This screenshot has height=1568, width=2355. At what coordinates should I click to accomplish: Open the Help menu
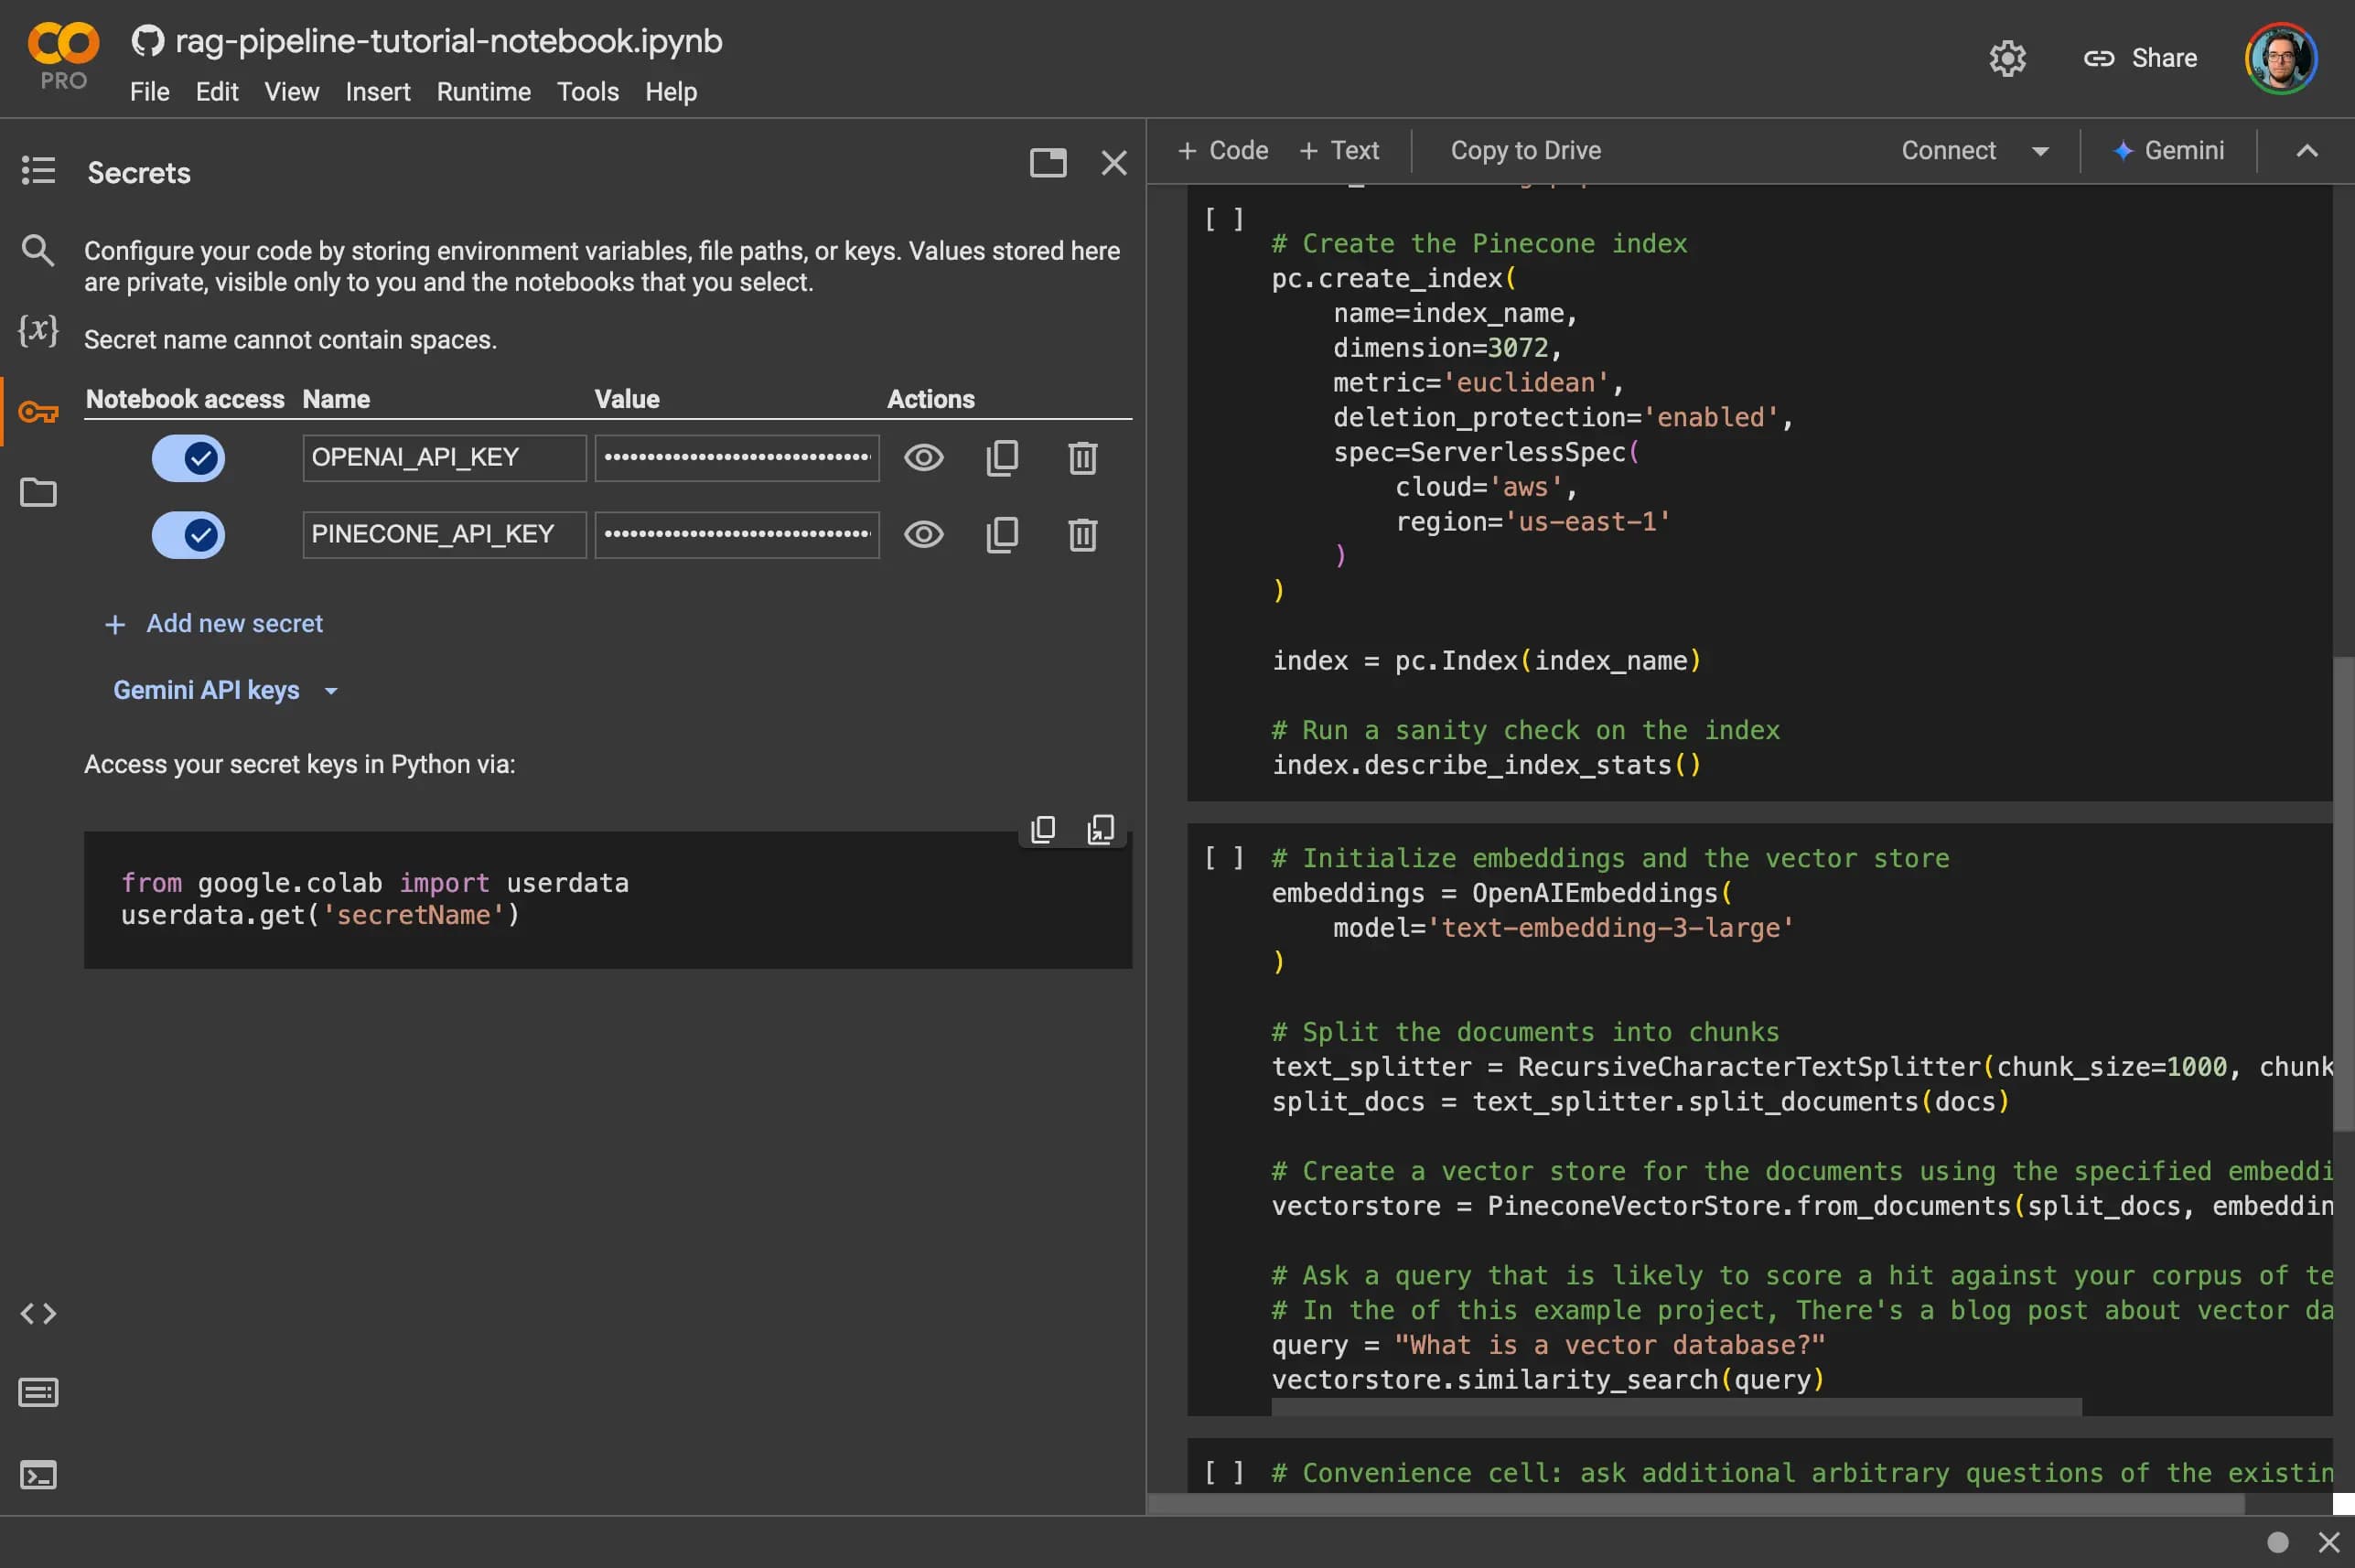(x=670, y=92)
